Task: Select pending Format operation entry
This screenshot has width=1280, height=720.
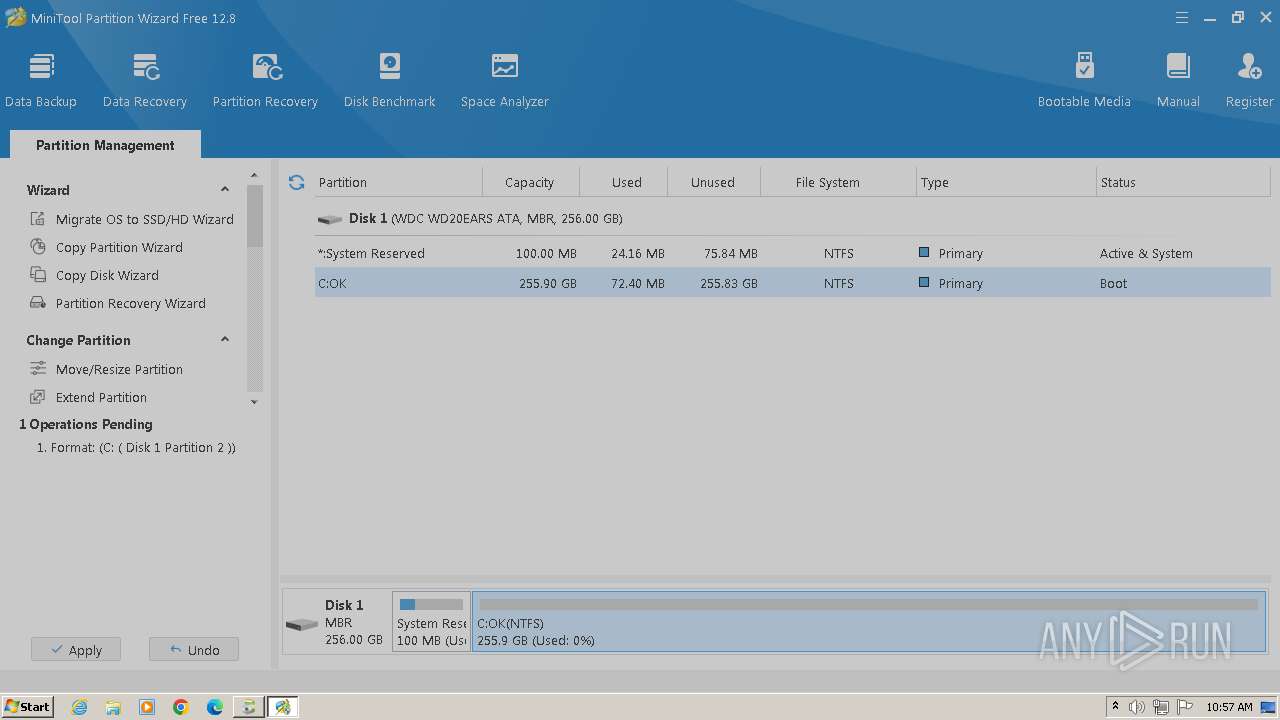Action: [136, 448]
